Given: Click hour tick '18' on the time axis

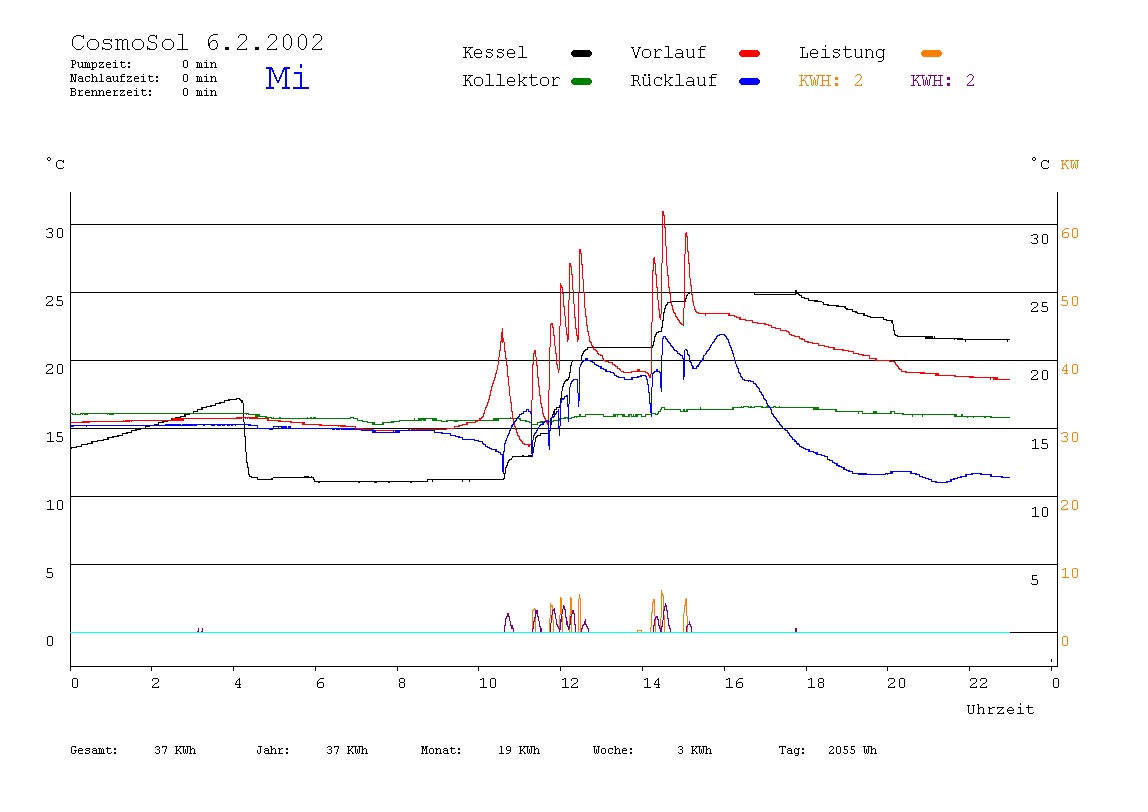Looking at the screenshot, I should (x=816, y=683).
